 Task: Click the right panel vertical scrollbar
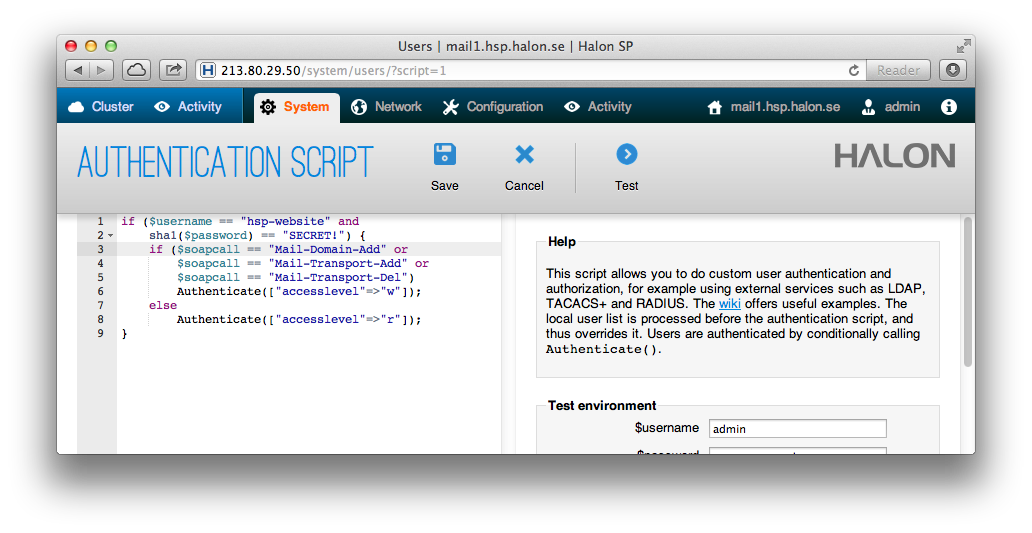[968, 292]
